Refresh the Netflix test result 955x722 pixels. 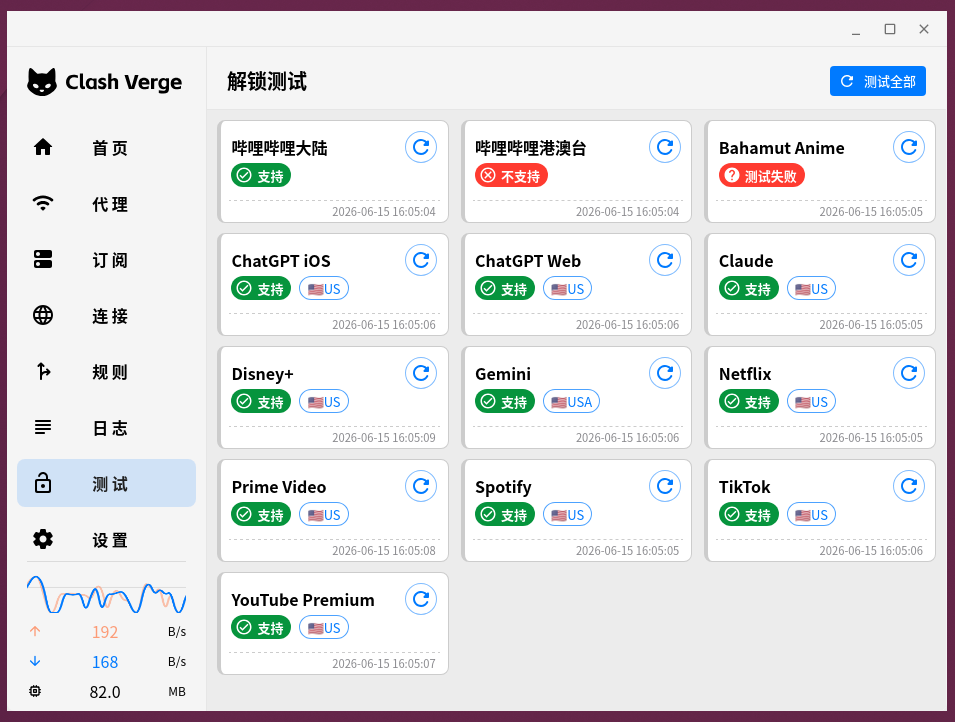click(x=909, y=373)
